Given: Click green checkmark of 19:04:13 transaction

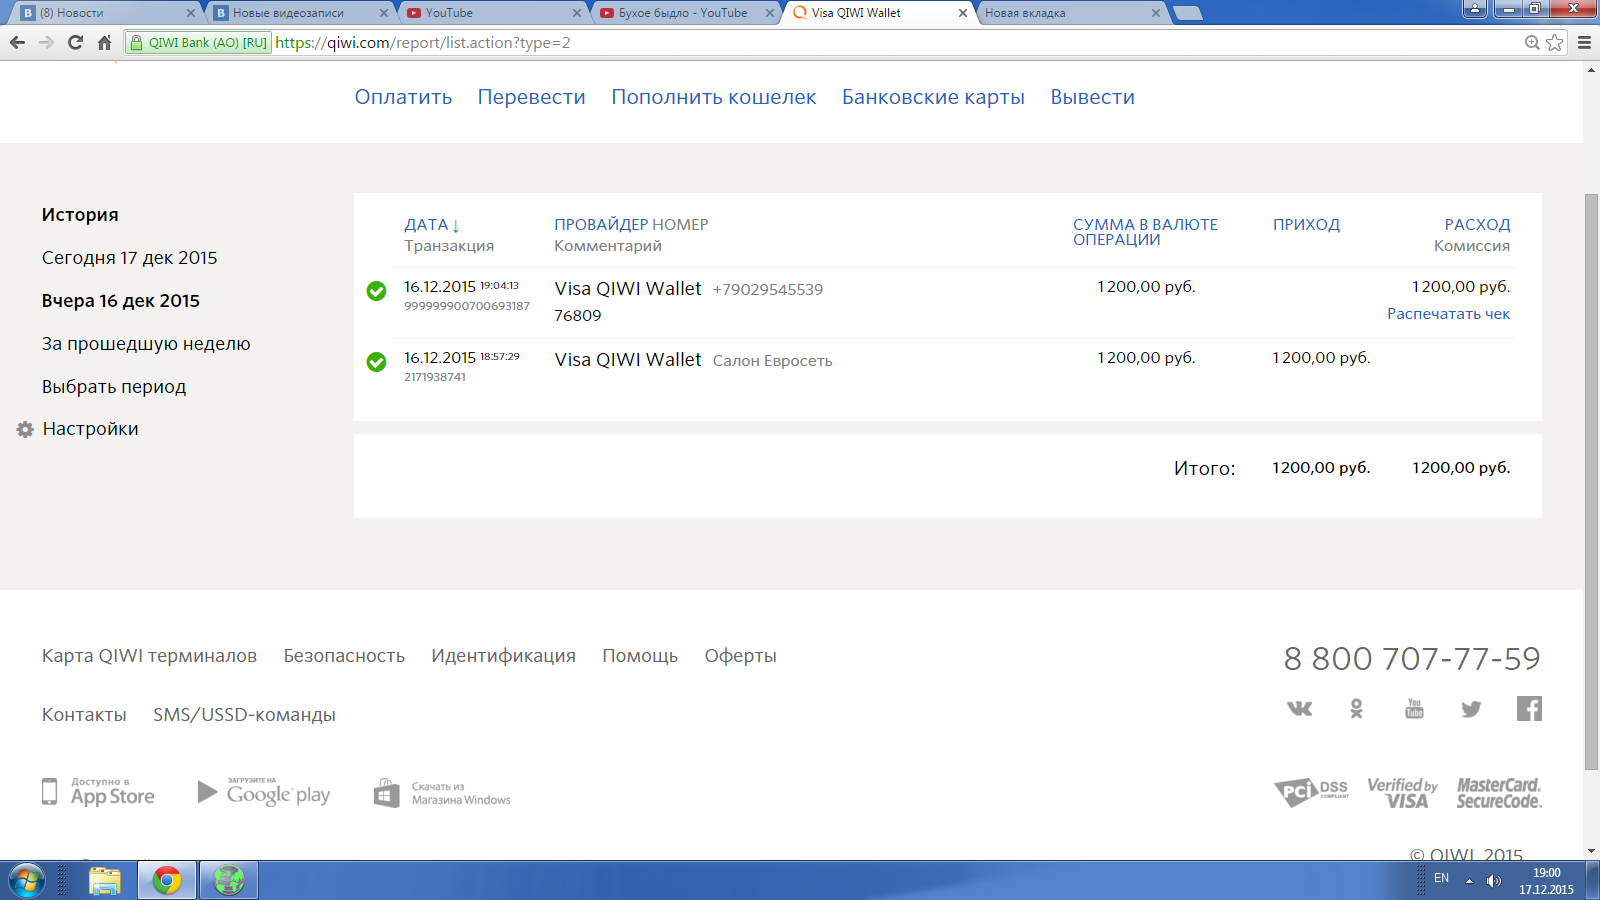Looking at the screenshot, I should pos(376,291).
